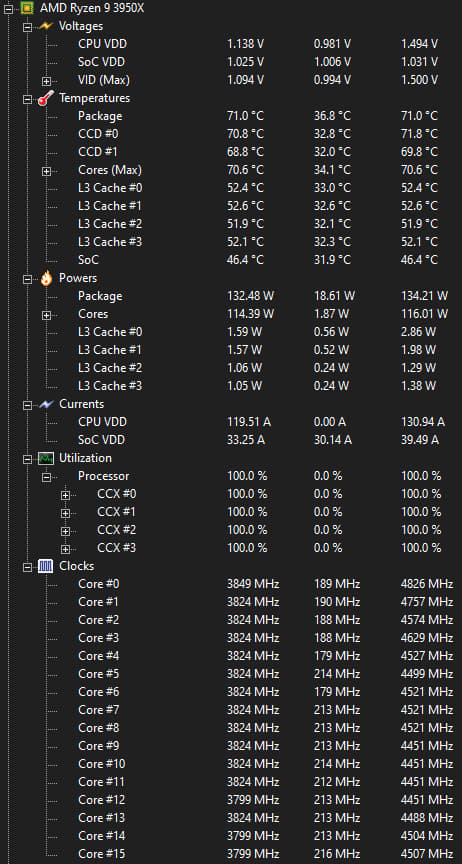Image resolution: width=462 pixels, height=864 pixels.
Task: Select the L3 Cache #0 temperature row
Action: click(x=257, y=188)
